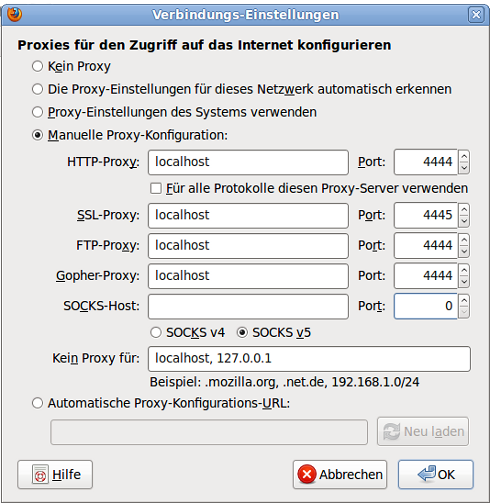Decrease FTP-Proxy port with down arrow
Screen dimensions: 490x503
click(464, 252)
